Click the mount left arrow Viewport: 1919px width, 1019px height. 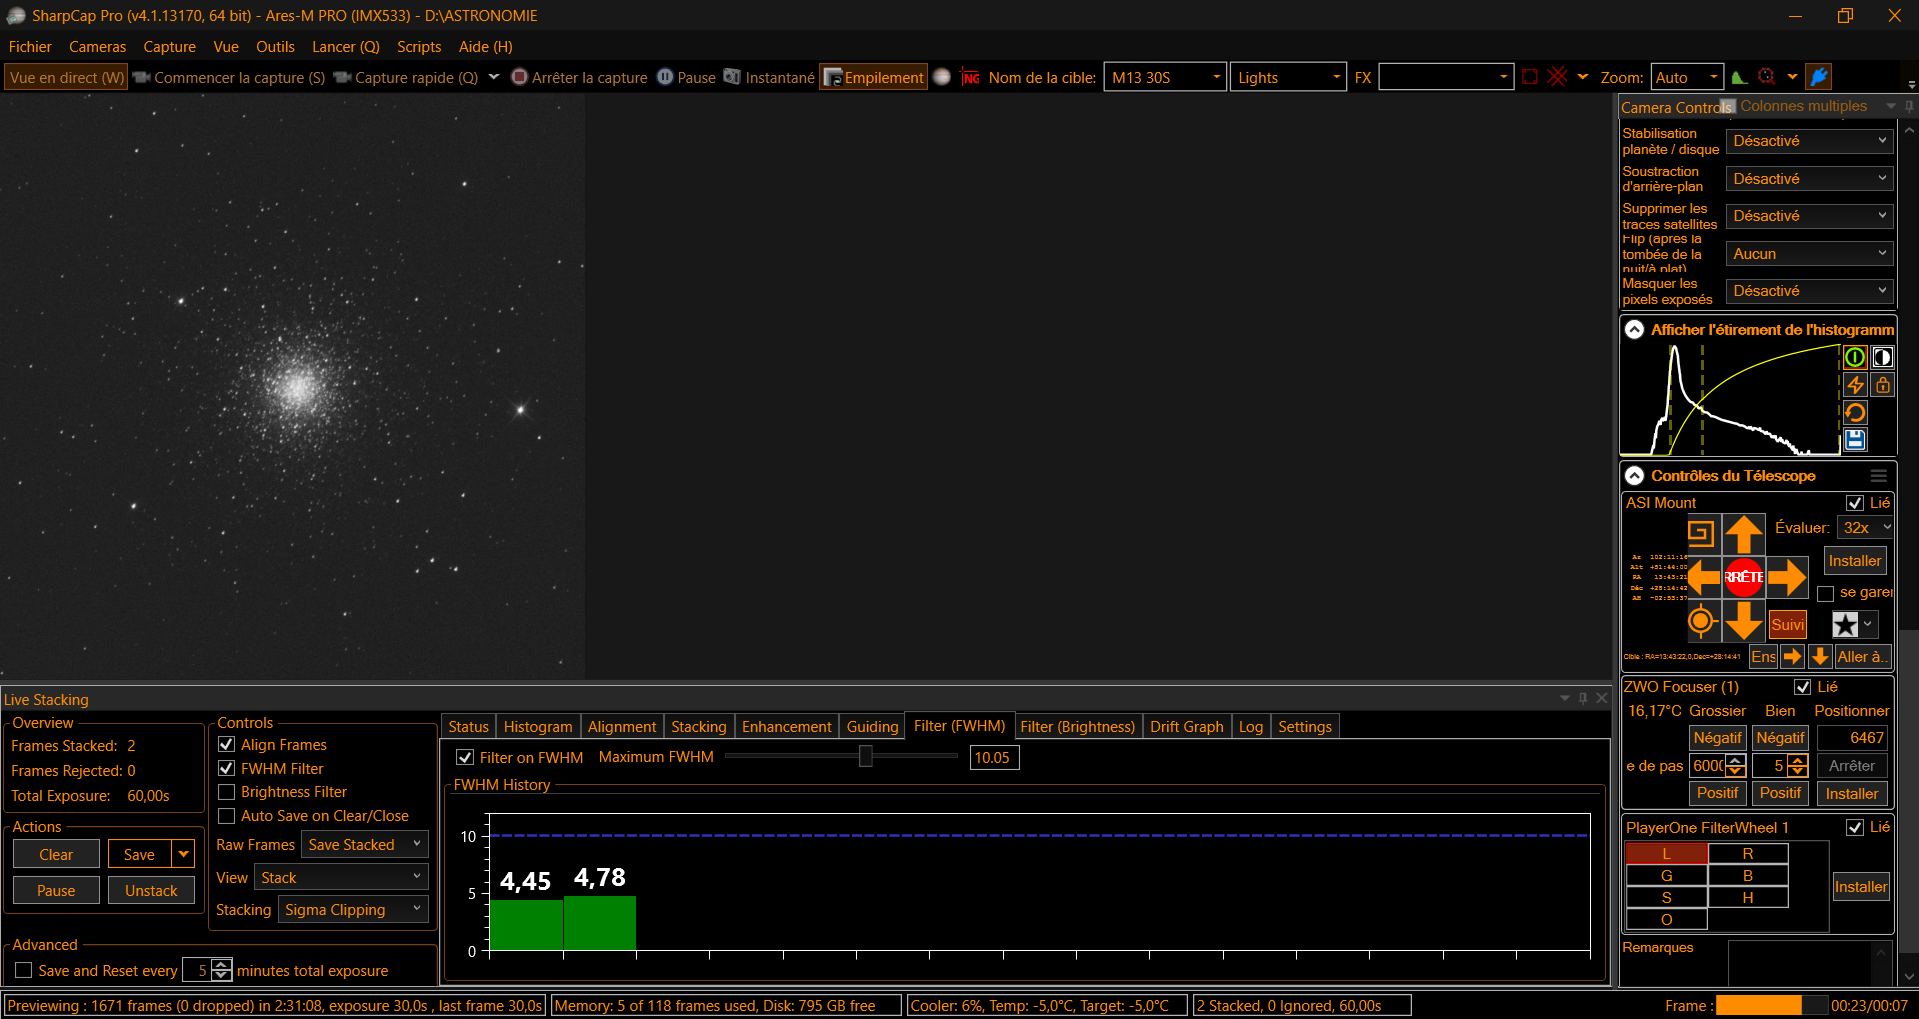pyautogui.click(x=1703, y=577)
